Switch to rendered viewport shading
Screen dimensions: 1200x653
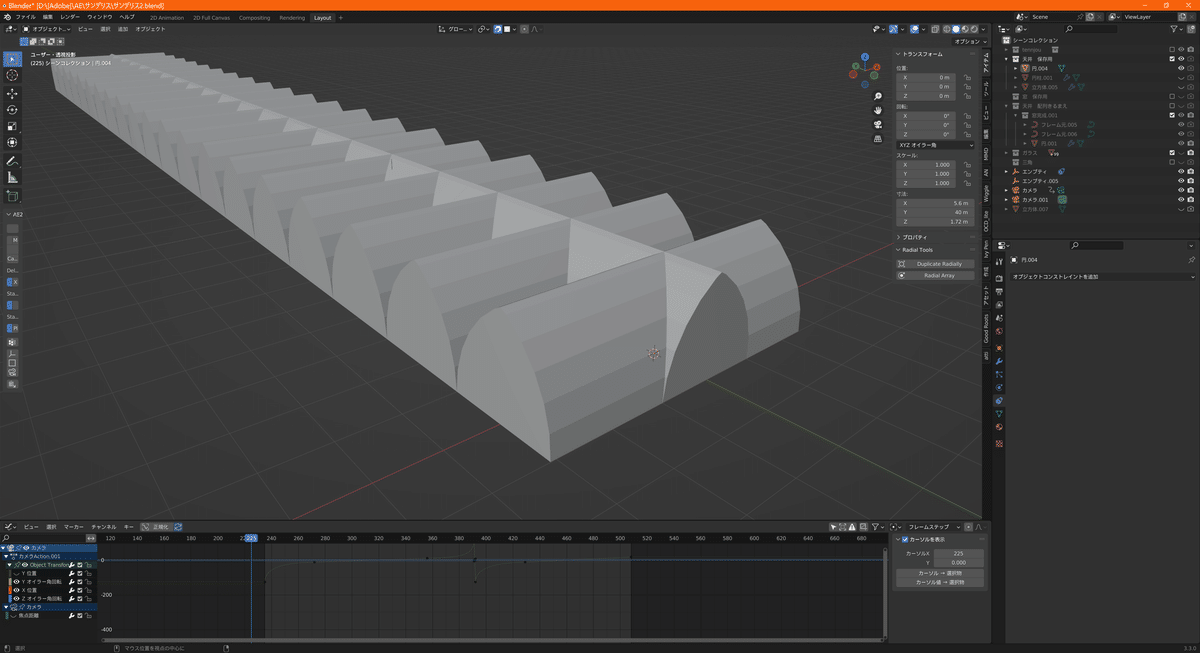click(x=975, y=29)
